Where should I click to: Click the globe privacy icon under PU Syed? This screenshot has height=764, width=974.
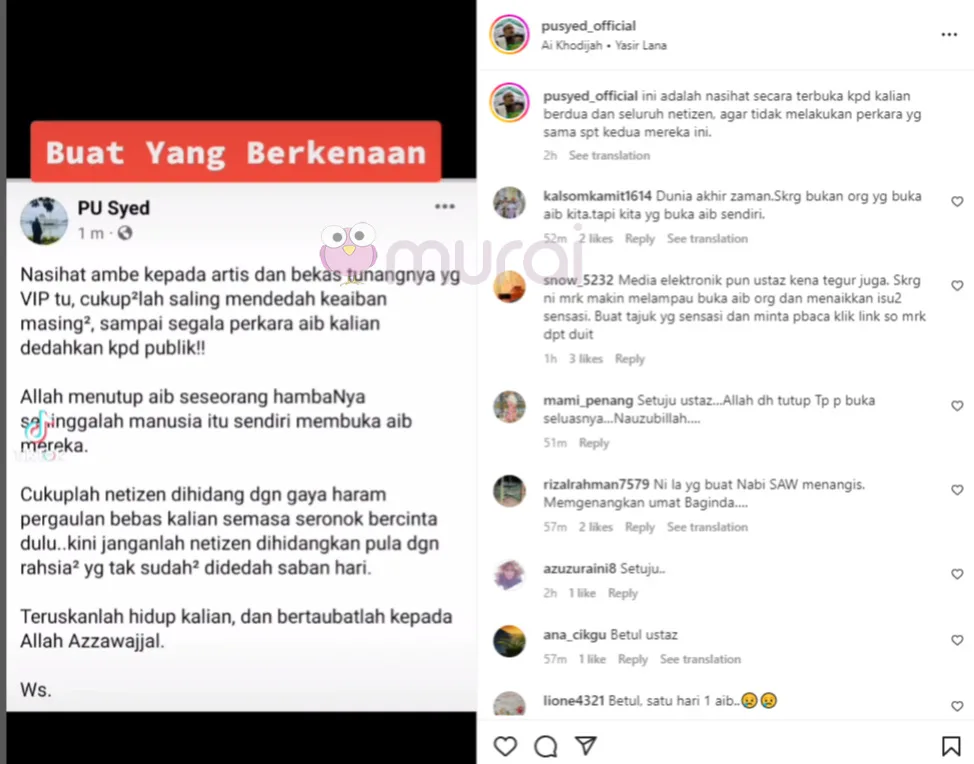(x=125, y=233)
